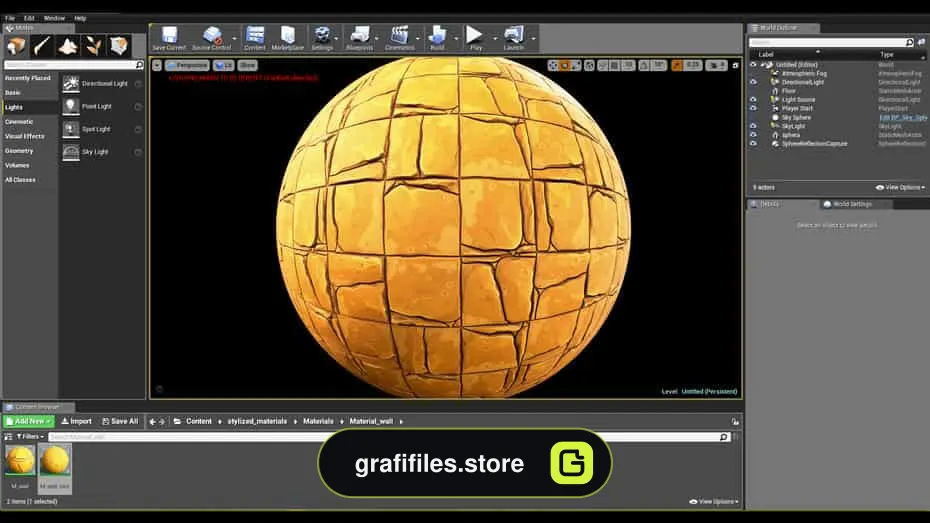Click the green Add New button
This screenshot has height=523, width=930.
click(28, 422)
